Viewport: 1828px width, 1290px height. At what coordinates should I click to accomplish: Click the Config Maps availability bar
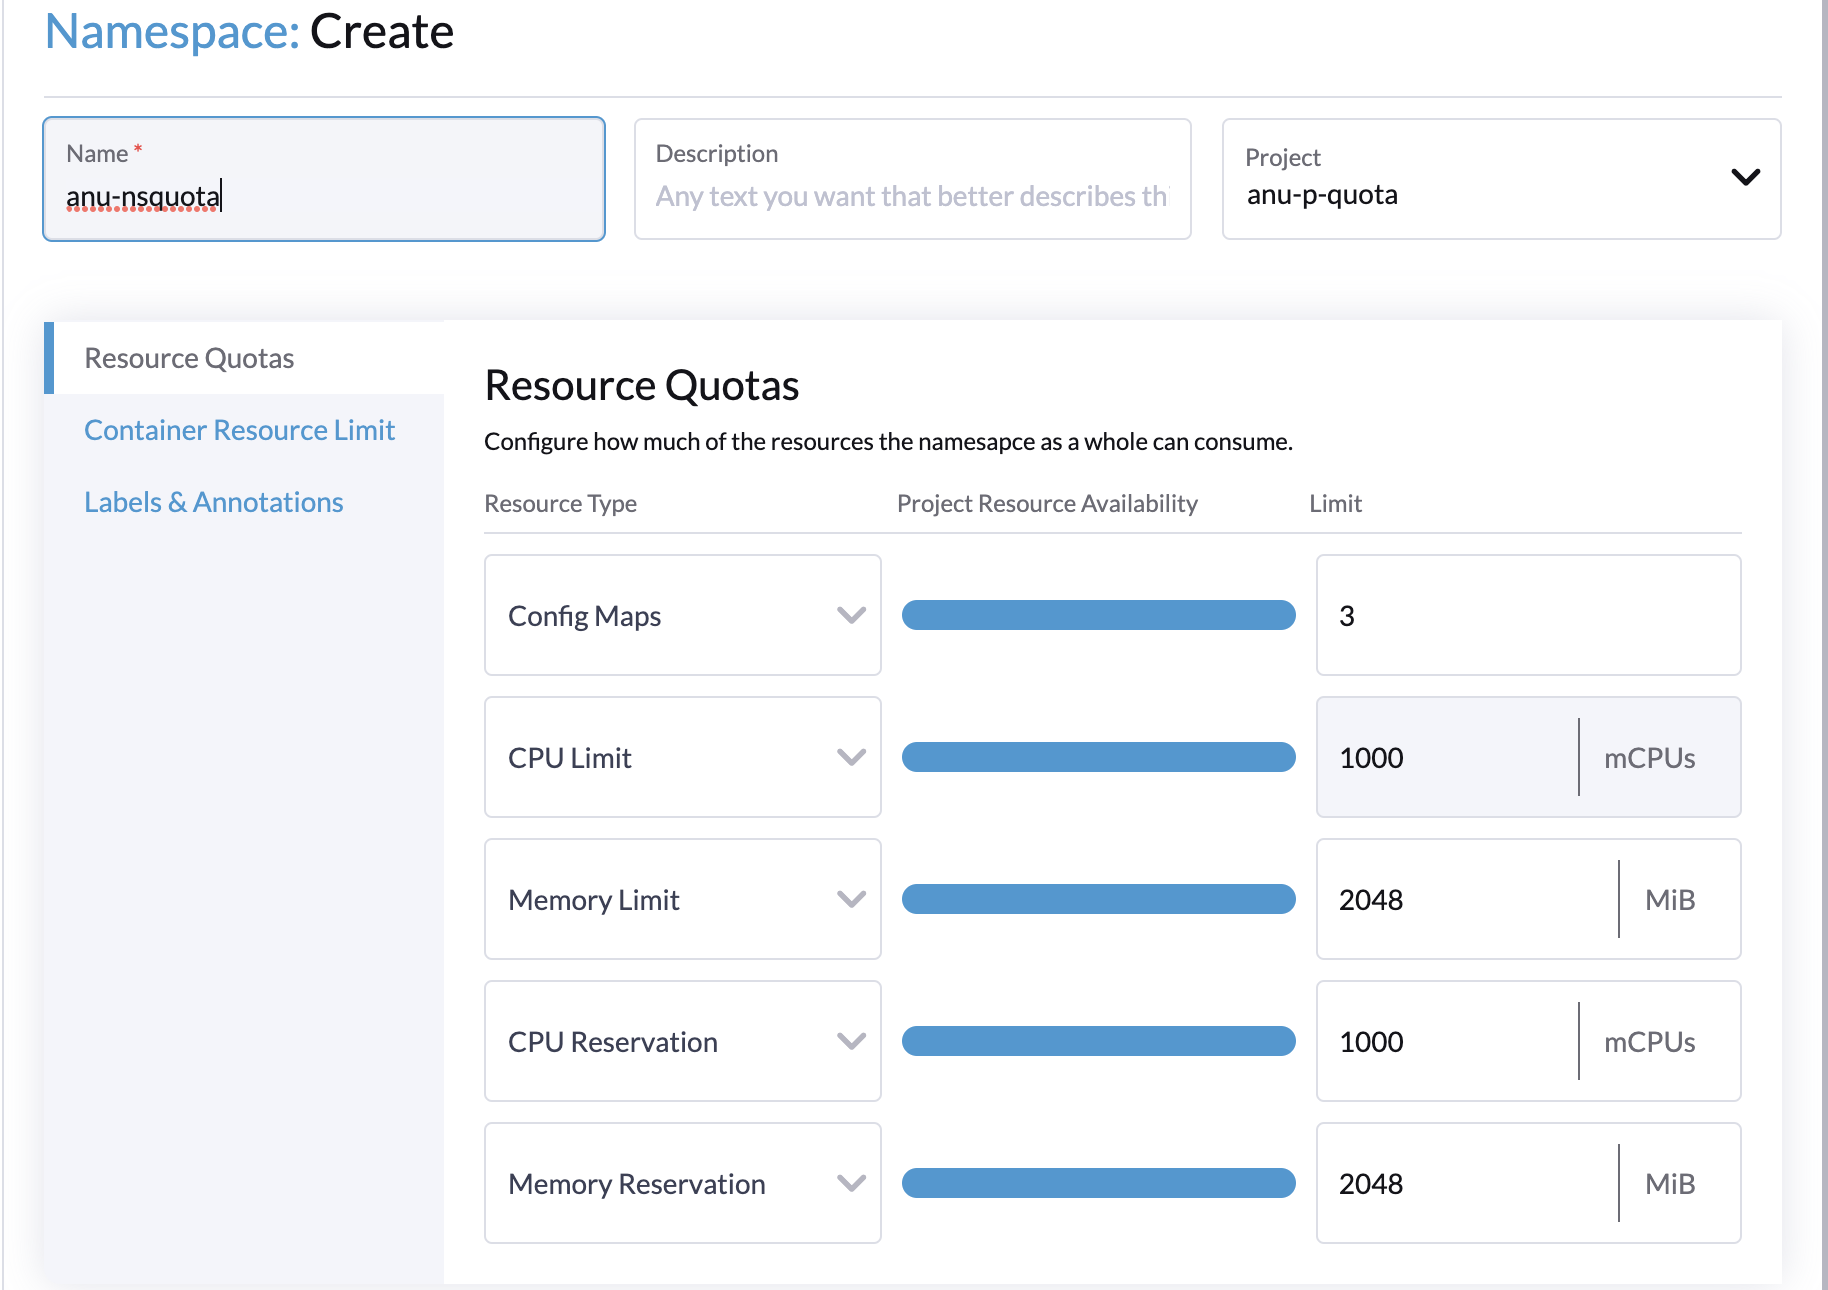coord(1098,615)
